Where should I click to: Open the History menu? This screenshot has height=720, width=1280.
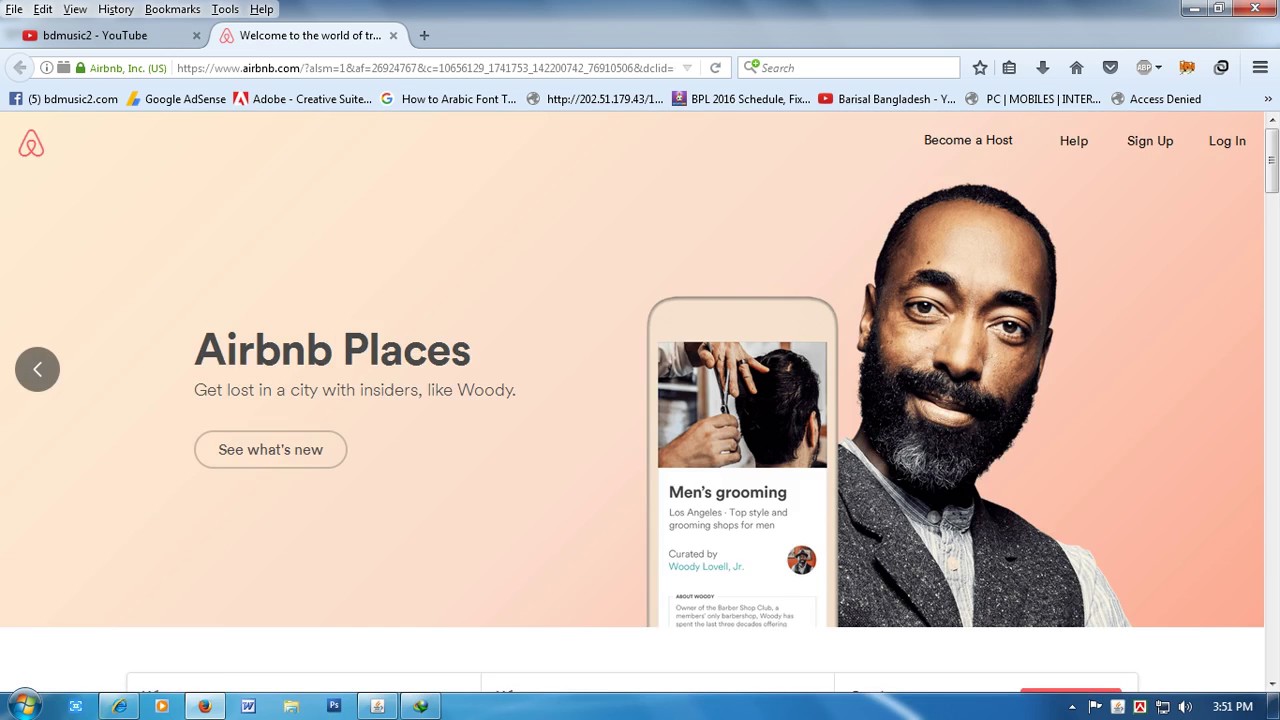pyautogui.click(x=116, y=9)
